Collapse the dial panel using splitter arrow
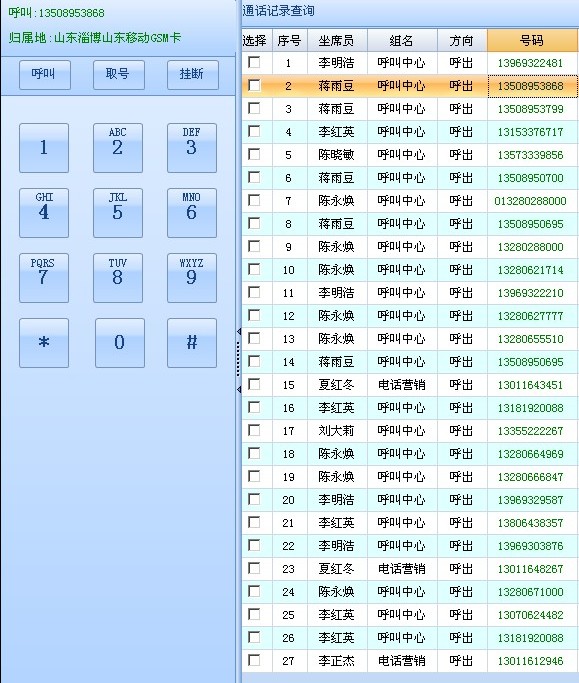 pos(239,332)
